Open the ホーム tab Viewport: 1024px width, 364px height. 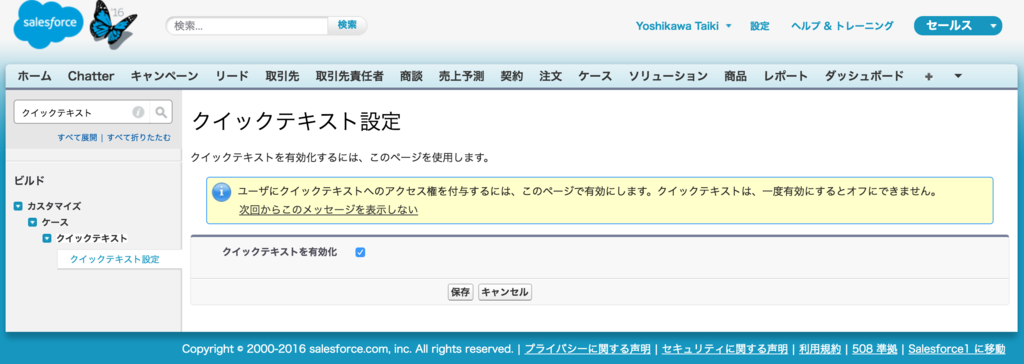point(35,76)
